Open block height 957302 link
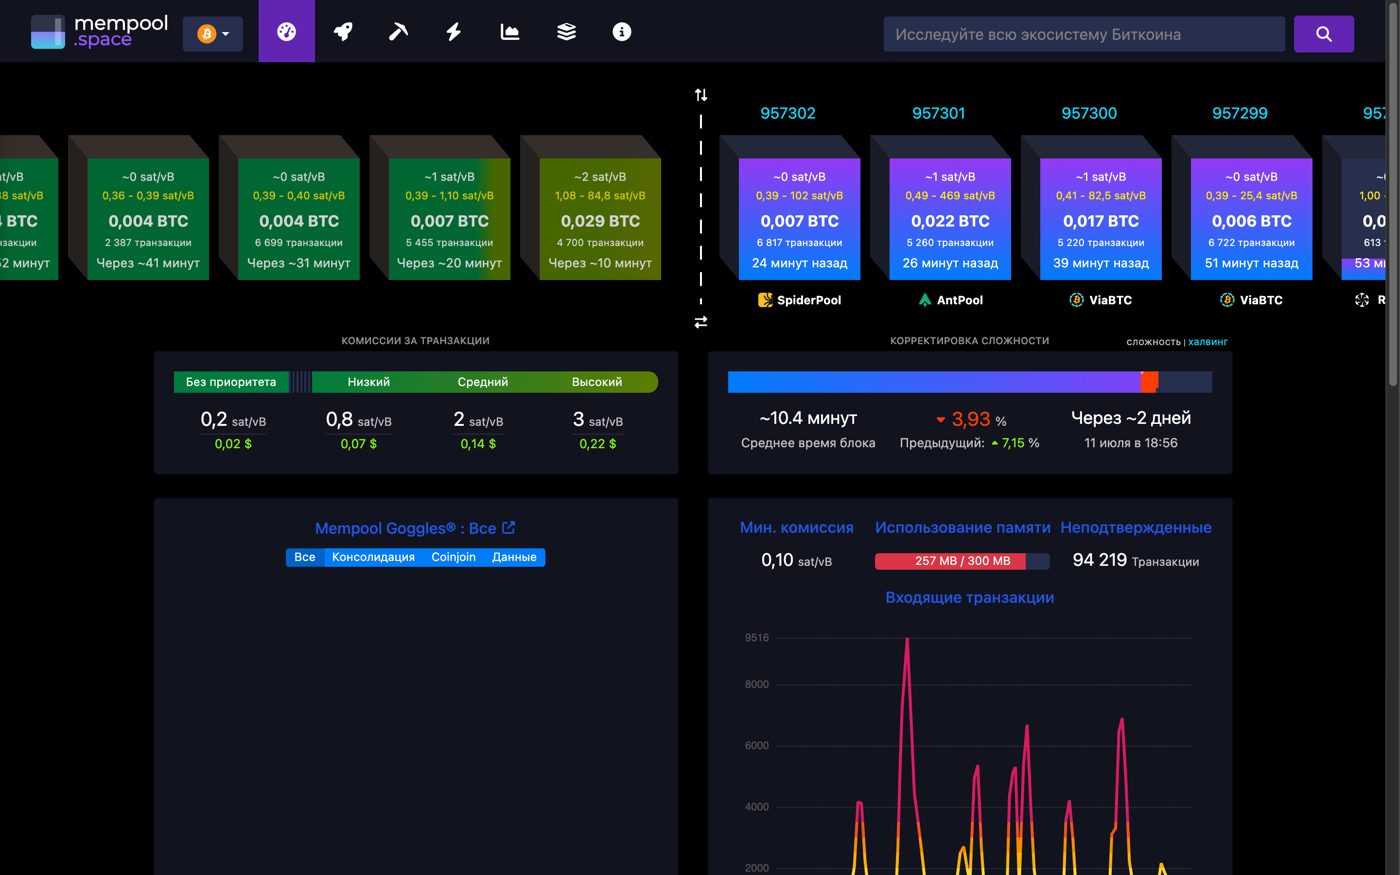The width and height of the screenshot is (1400, 875). click(788, 113)
